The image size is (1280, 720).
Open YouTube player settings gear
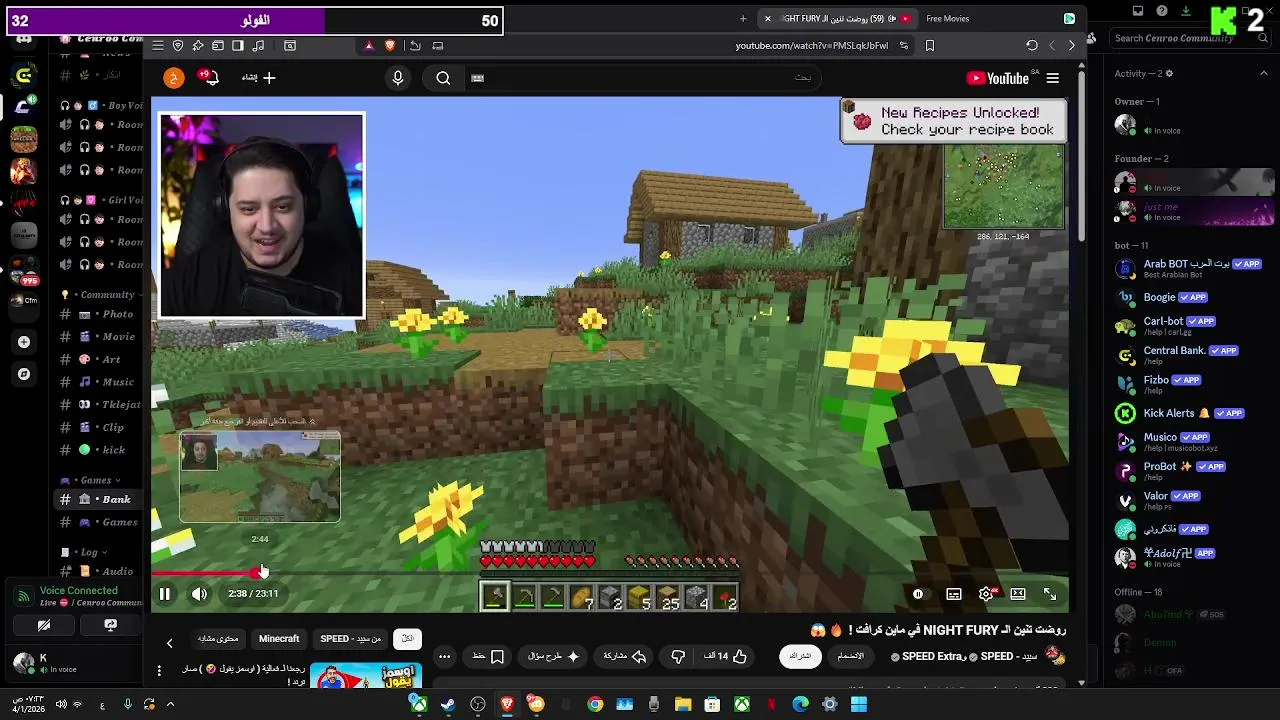986,594
